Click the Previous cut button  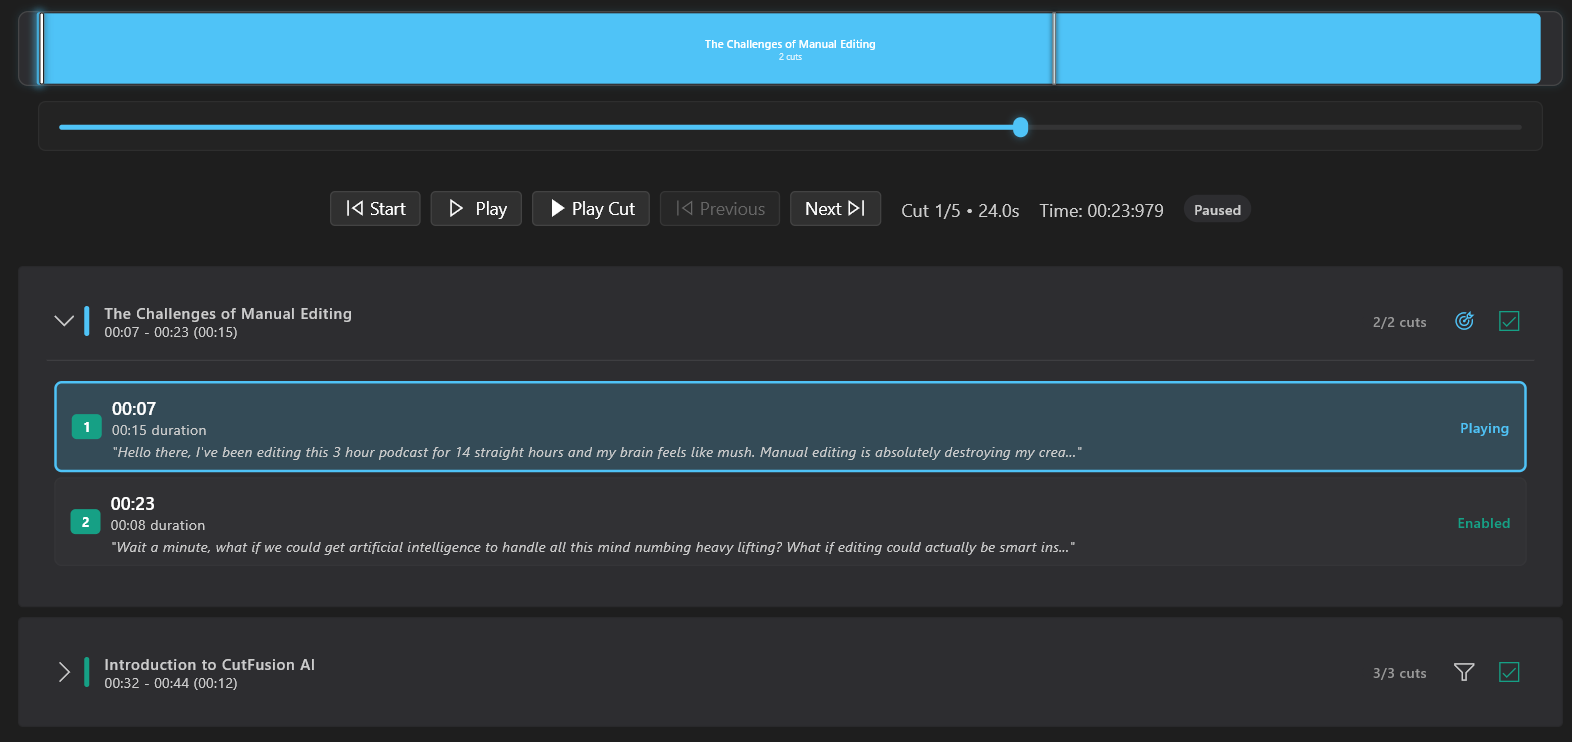(x=720, y=209)
